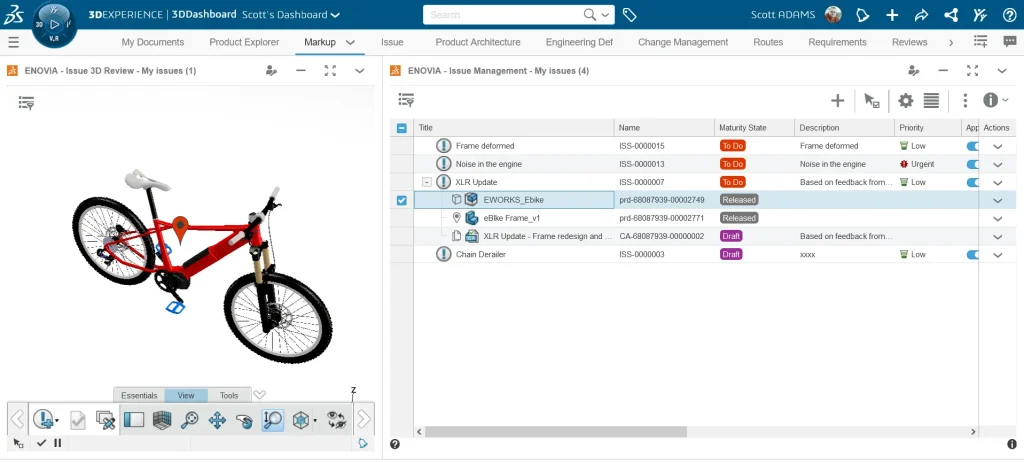Click the create issue icon in 3D toolbar
This screenshot has height=462, width=1024.
43,420
